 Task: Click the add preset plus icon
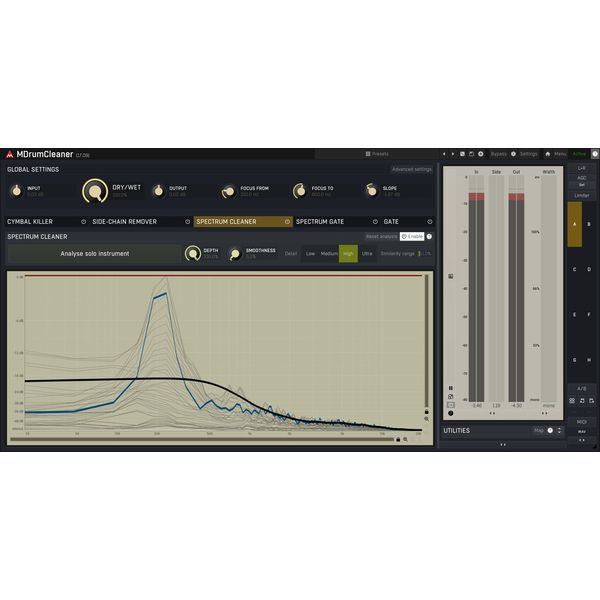[481, 154]
